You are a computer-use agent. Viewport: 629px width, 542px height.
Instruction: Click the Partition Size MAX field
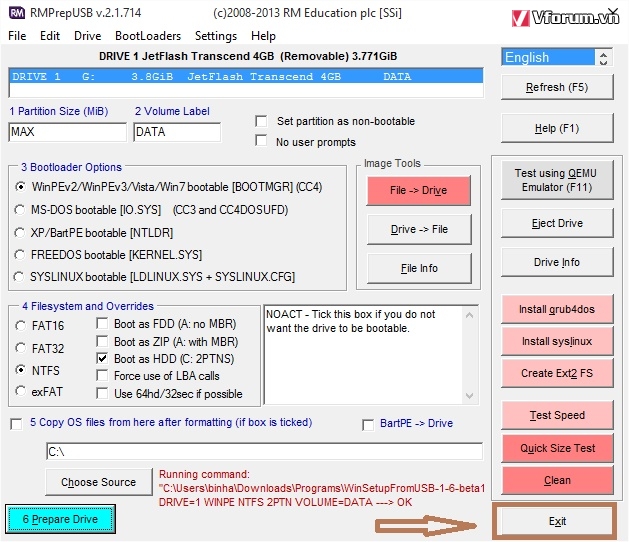[x=67, y=132]
